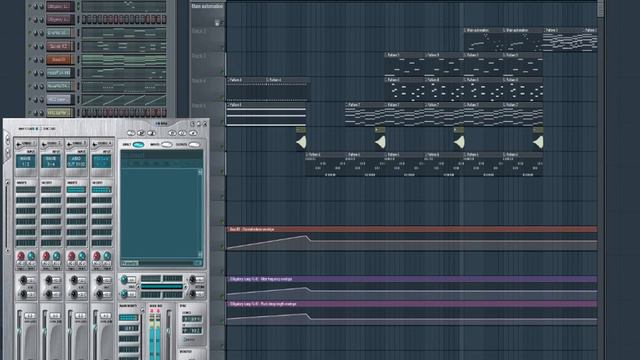Open the sawtooth ramp preview of the grey-blue channel

pos(124,99)
